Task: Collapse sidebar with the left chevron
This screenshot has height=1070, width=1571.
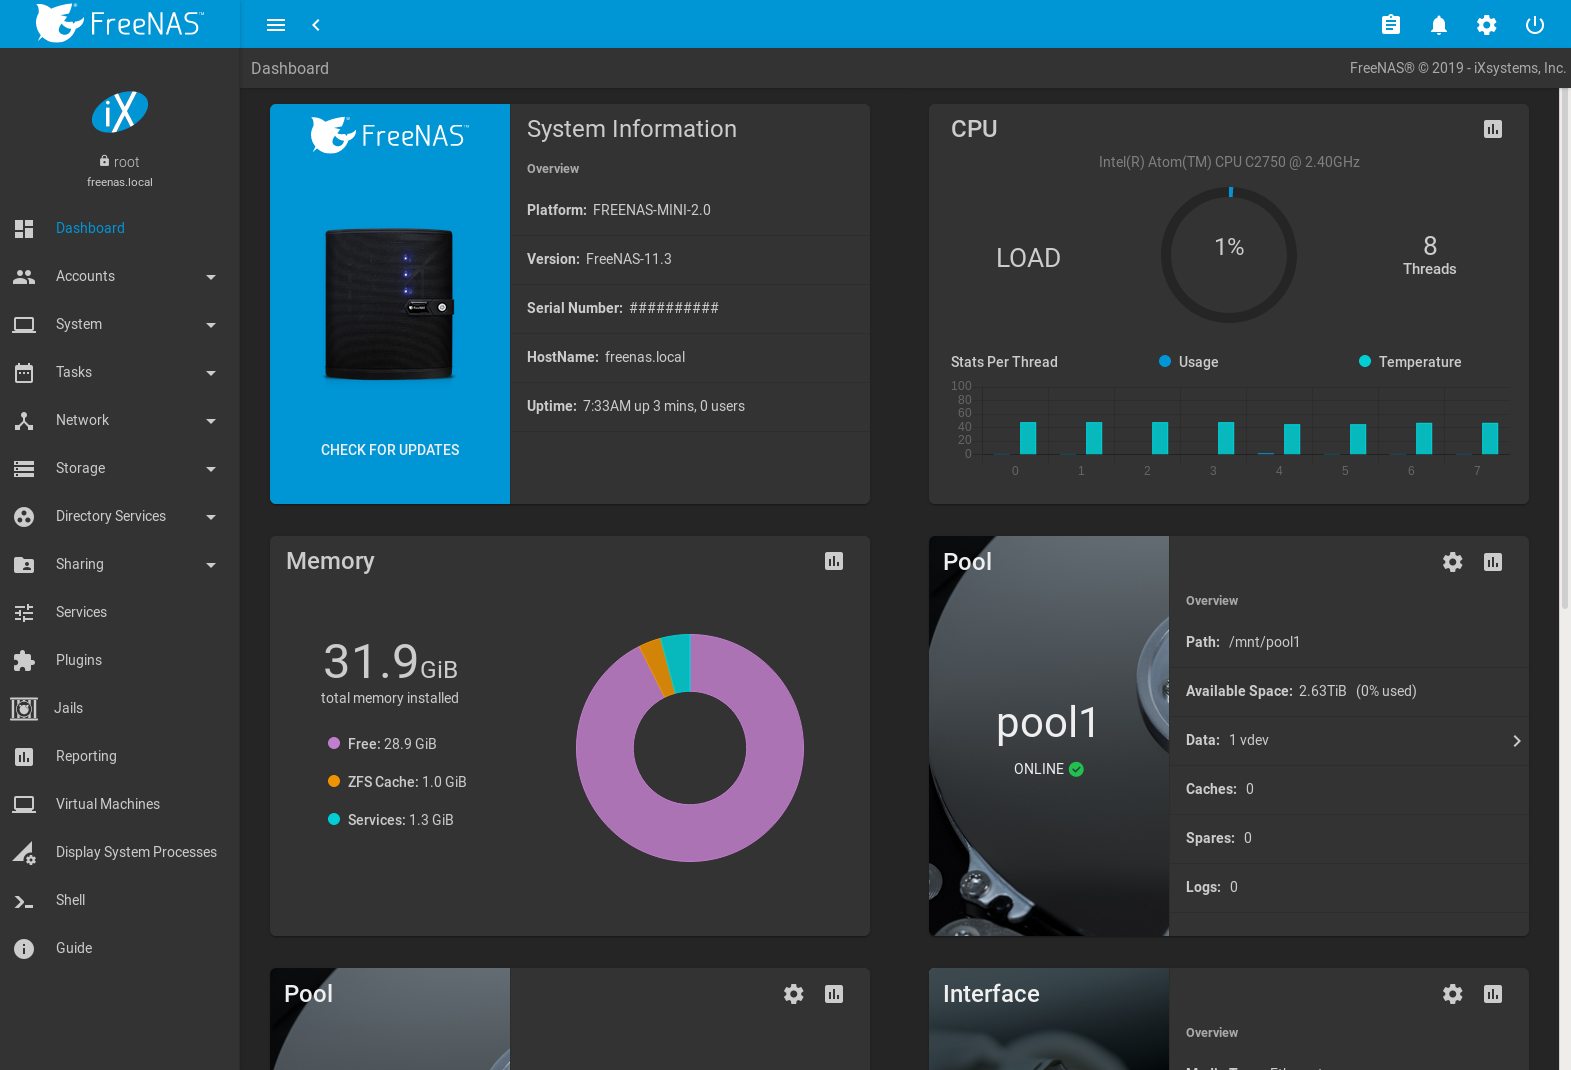Action: (x=316, y=25)
